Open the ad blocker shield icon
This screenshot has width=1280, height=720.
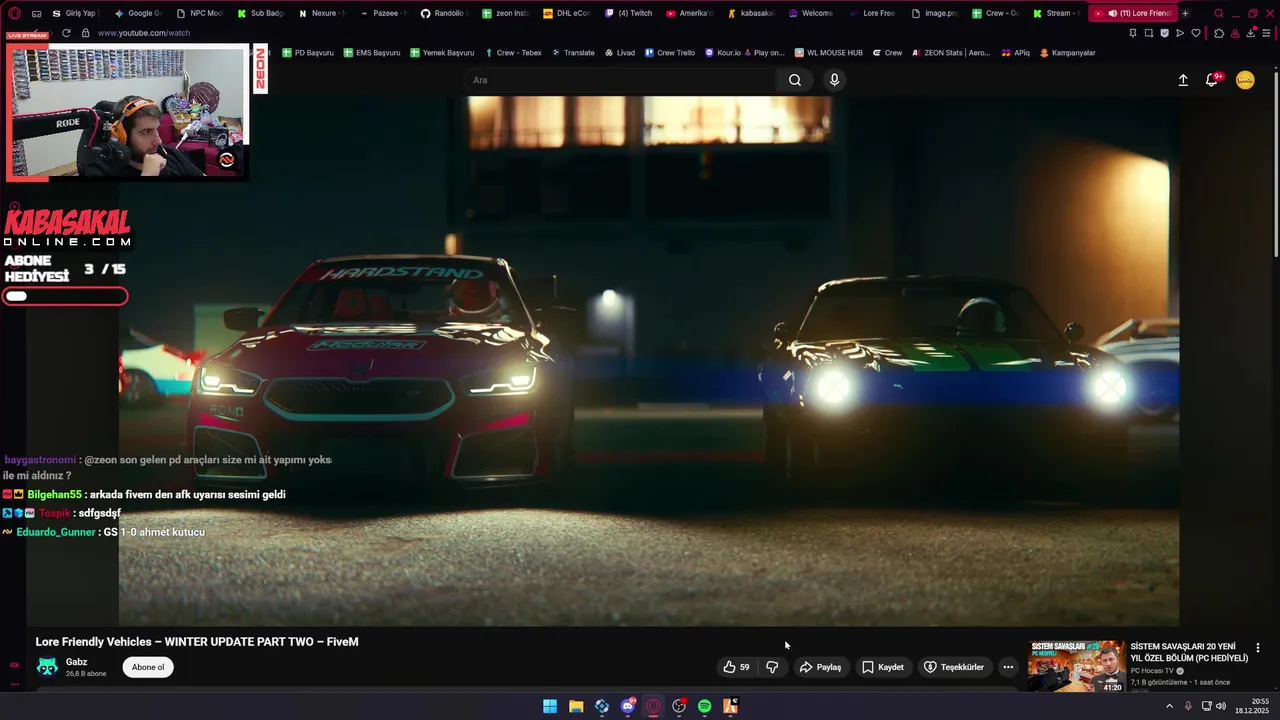point(1165,33)
